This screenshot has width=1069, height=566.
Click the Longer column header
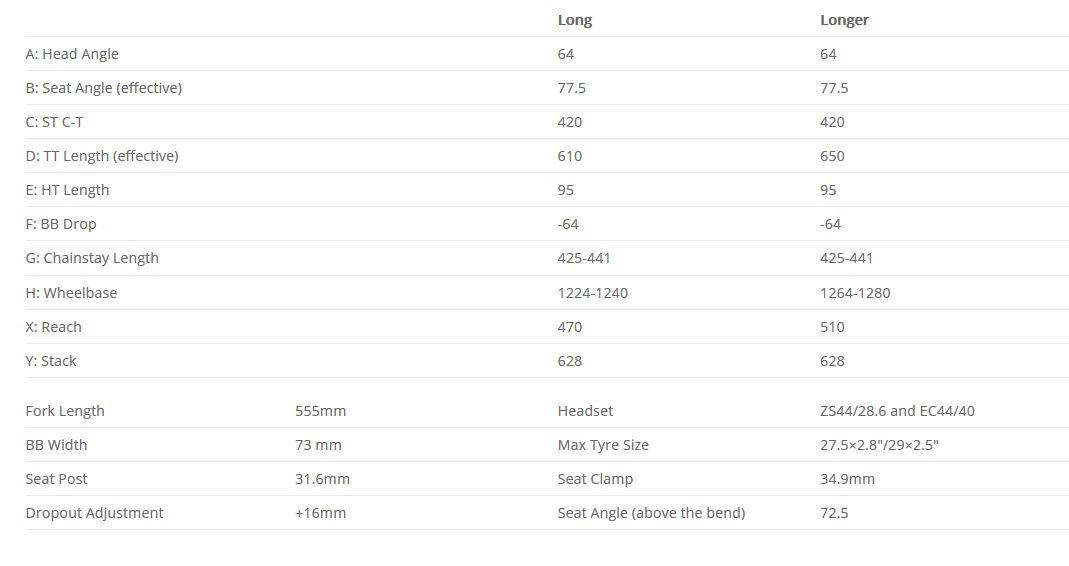[844, 20]
